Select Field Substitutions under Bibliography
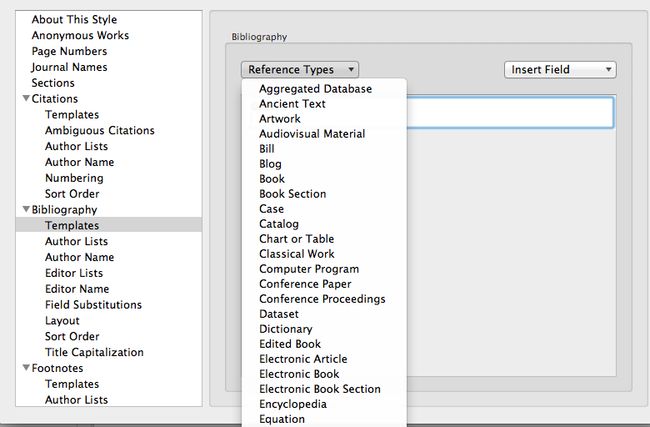This screenshot has width=650, height=427. 93,305
